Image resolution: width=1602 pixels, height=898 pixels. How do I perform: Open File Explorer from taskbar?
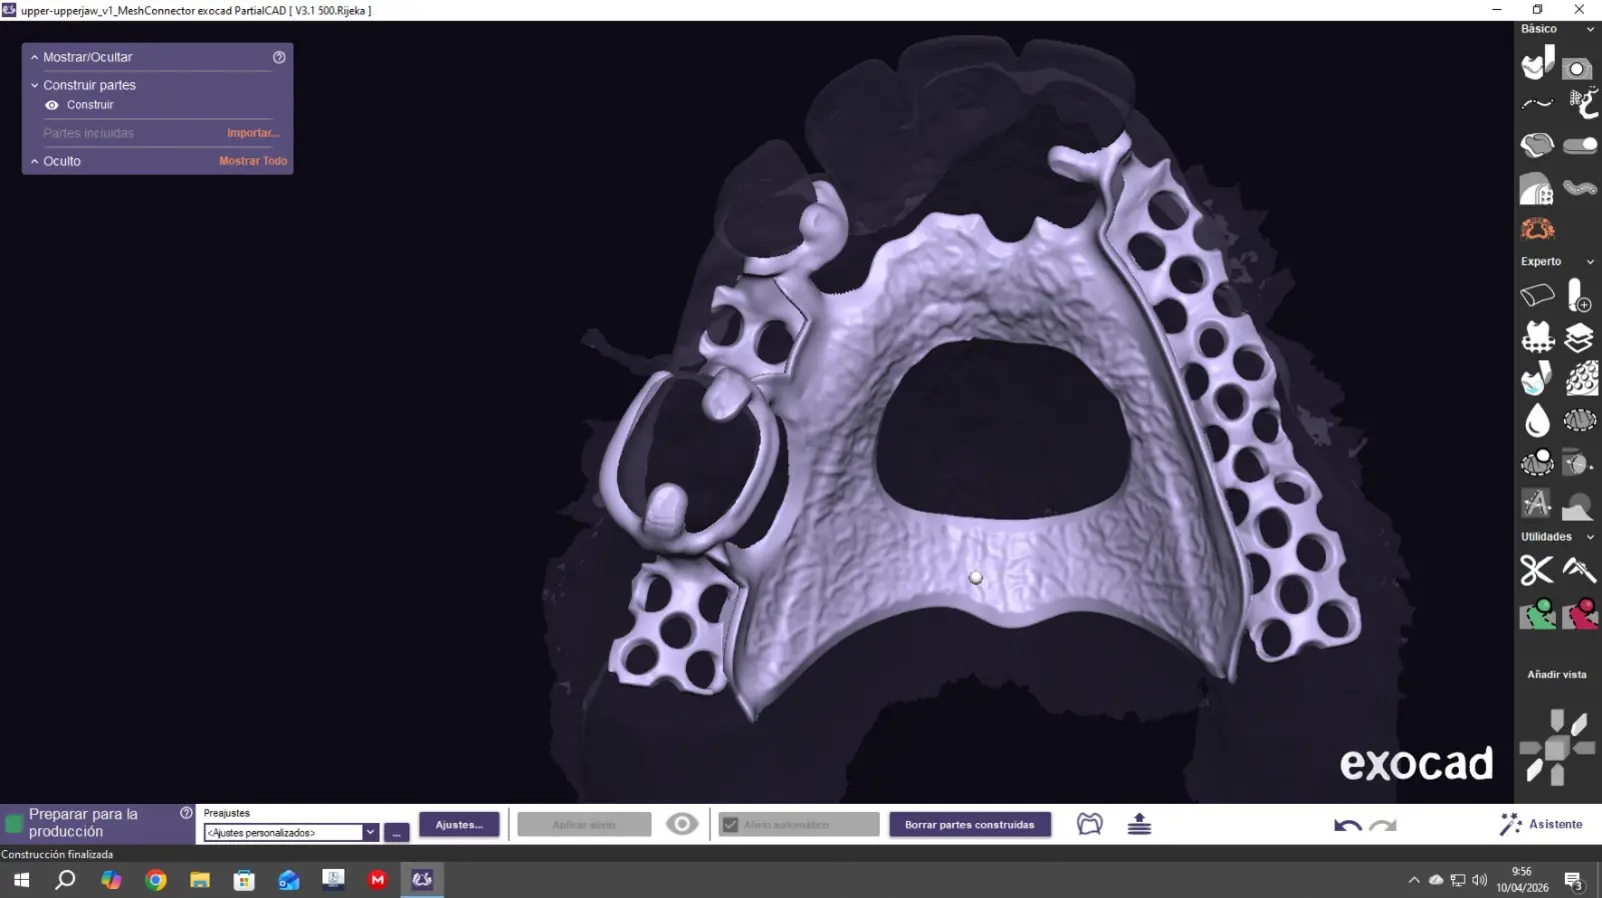coord(200,880)
